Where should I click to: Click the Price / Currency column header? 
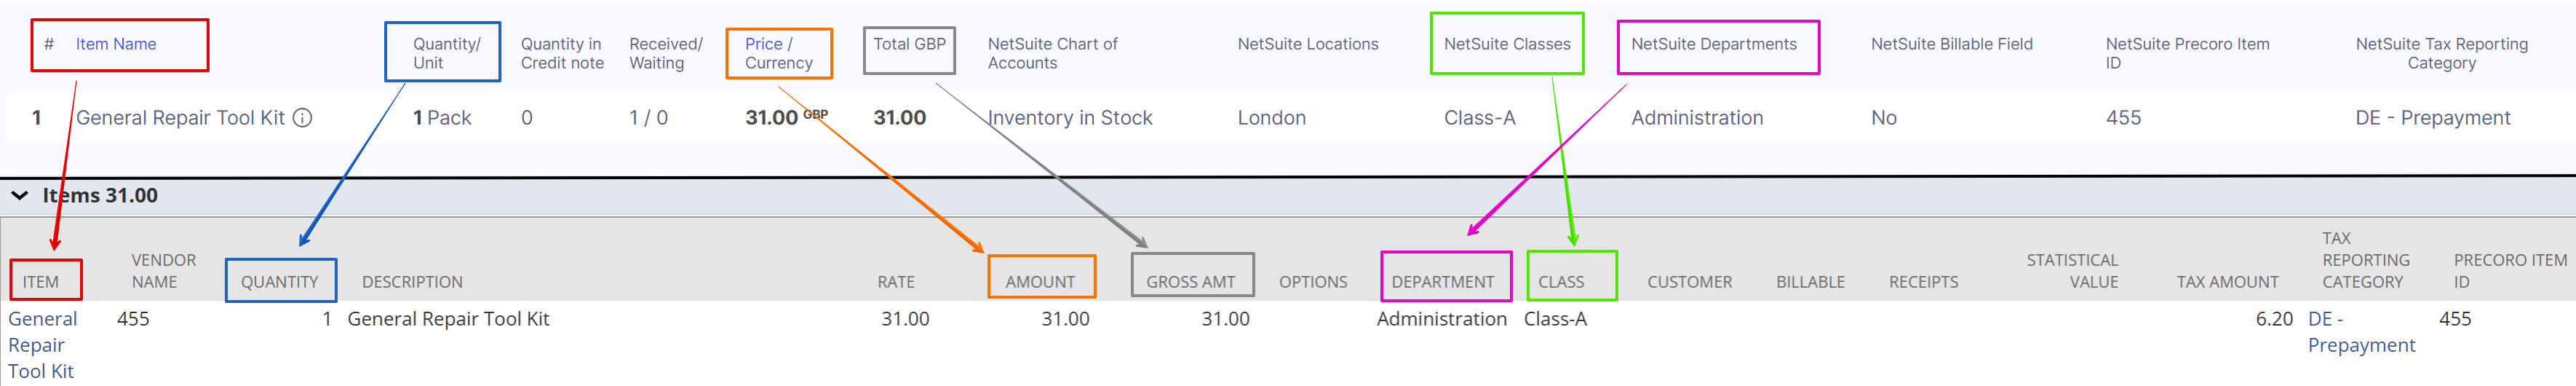[778, 53]
